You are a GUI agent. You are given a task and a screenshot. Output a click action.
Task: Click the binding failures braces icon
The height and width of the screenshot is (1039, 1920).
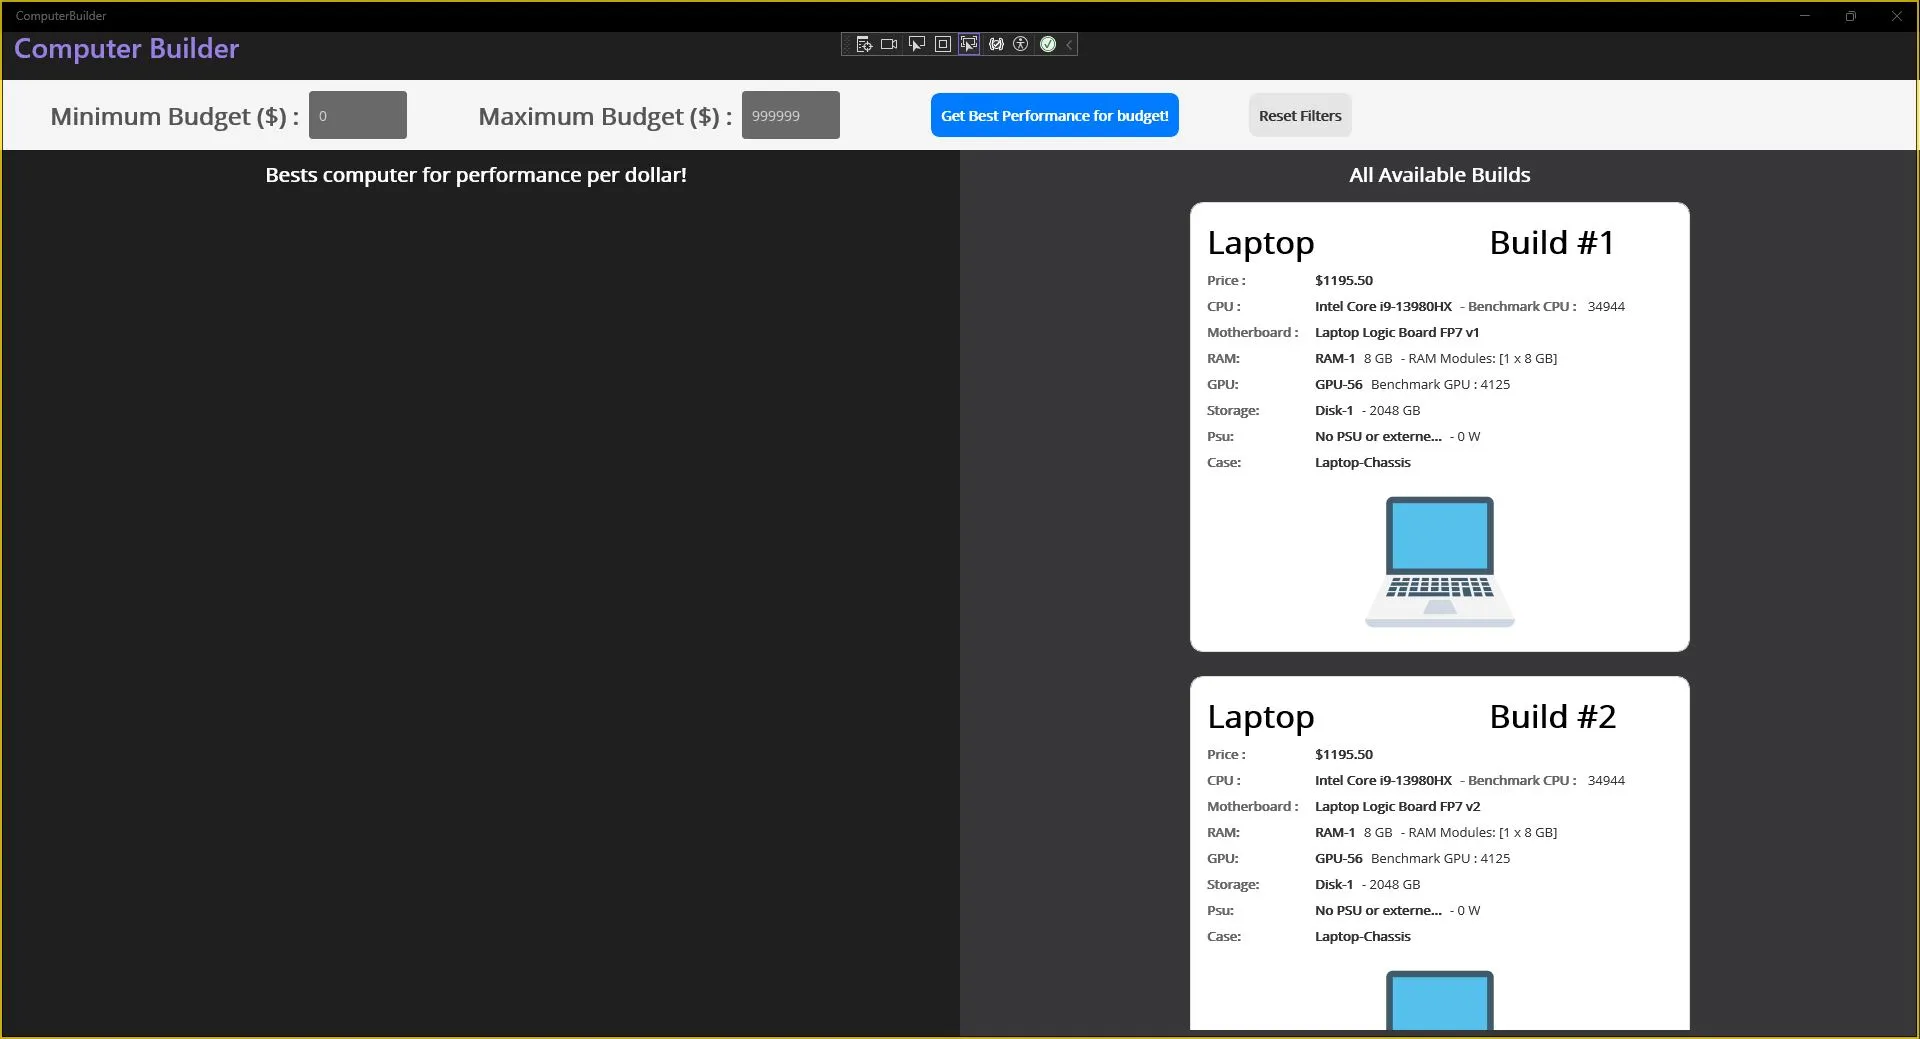click(x=996, y=44)
